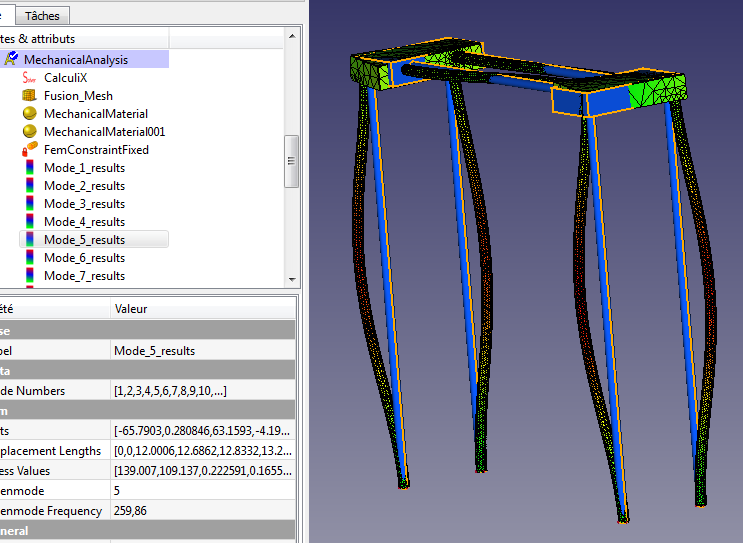Screen dimensions: 743x543
Task: Select the FemConstraintFixed item
Action: pos(96,150)
